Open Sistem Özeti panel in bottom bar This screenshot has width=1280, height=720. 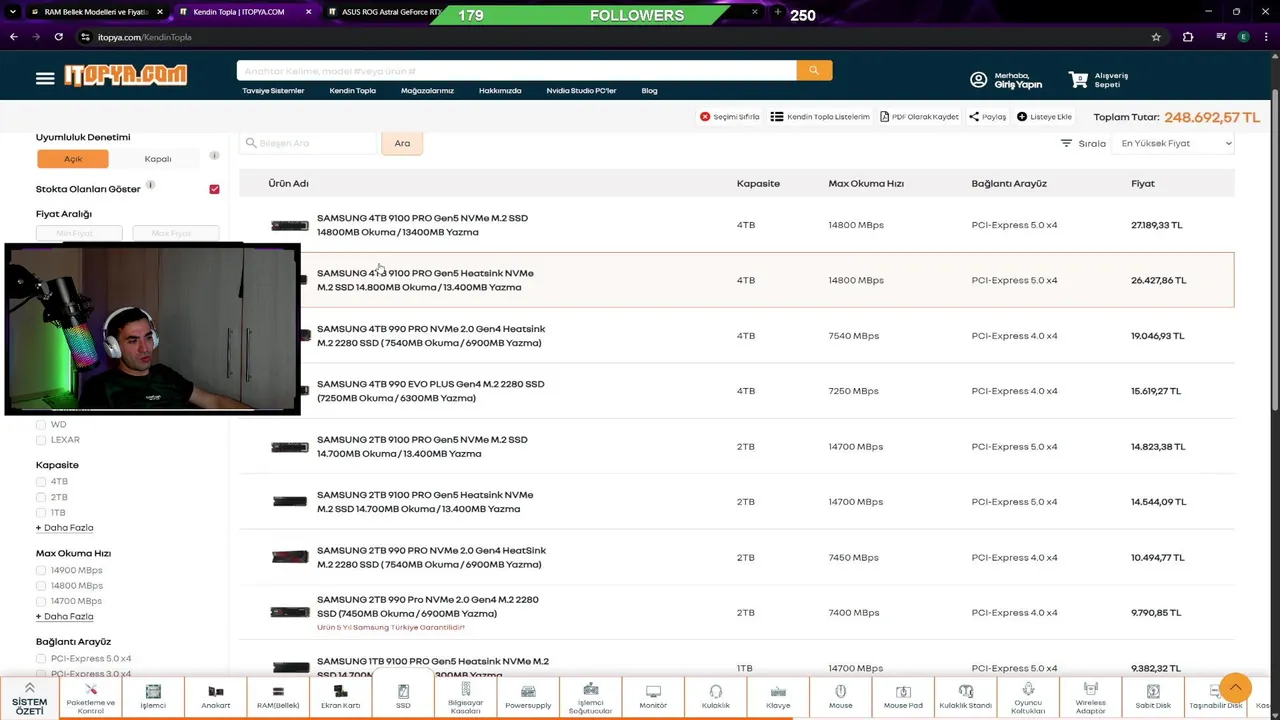[29, 698]
